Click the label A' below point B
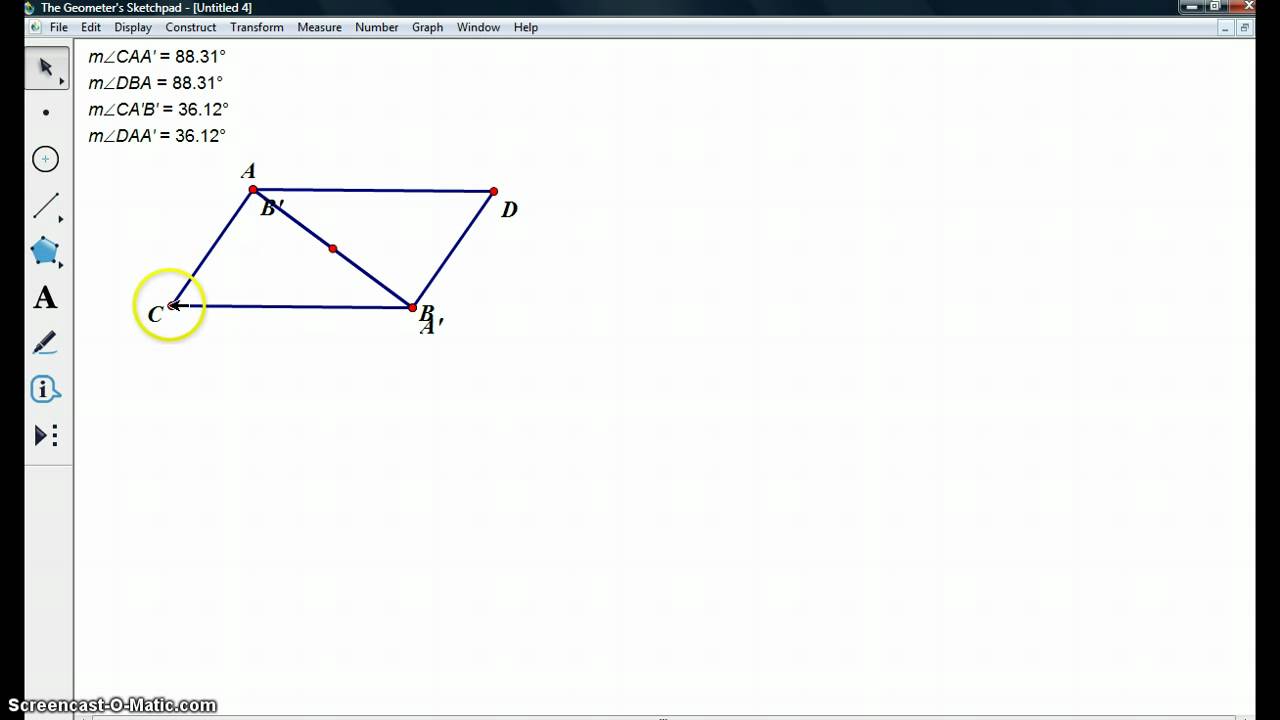This screenshot has width=1280, height=720. point(431,326)
